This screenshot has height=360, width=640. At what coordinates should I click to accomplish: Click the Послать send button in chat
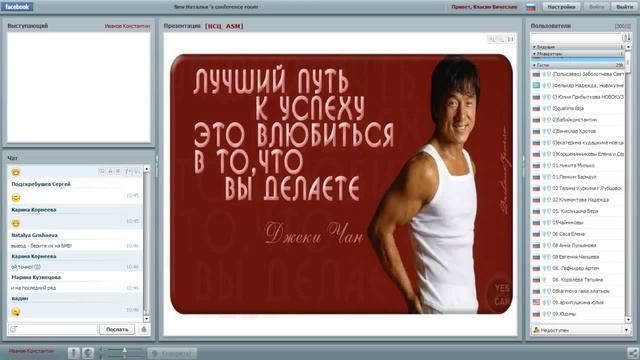click(x=117, y=329)
